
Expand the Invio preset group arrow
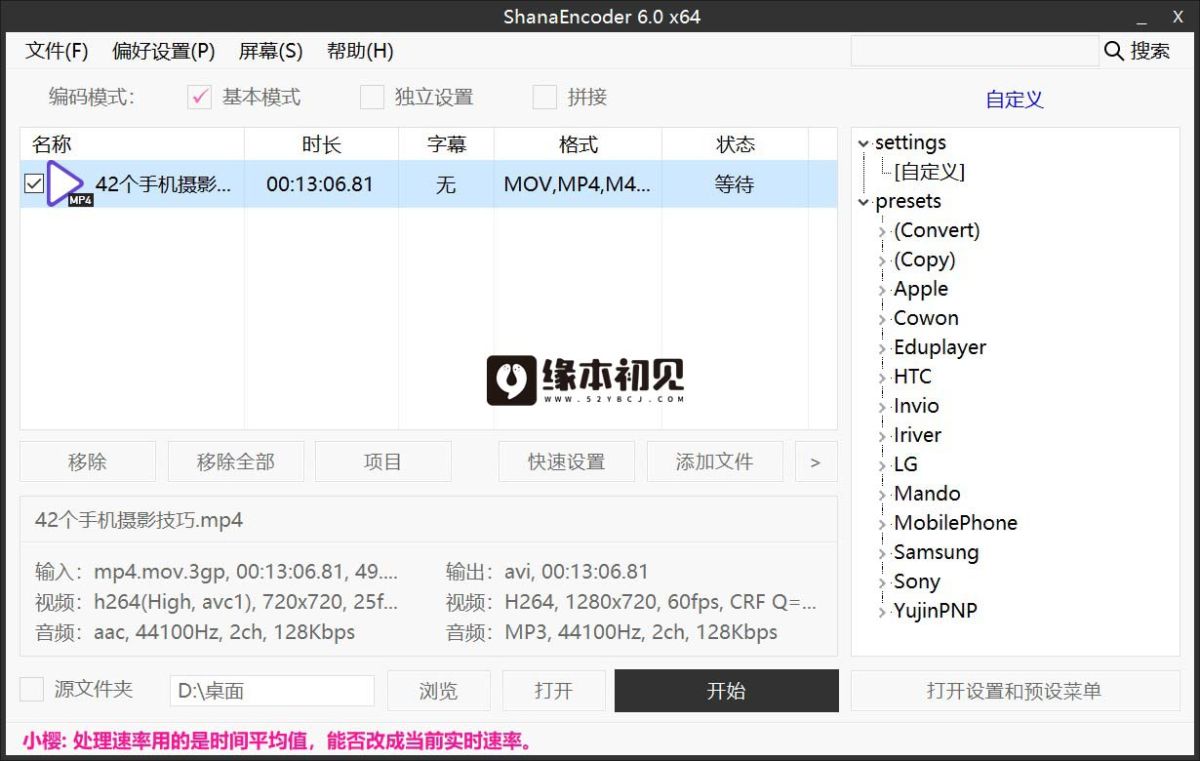click(x=883, y=407)
